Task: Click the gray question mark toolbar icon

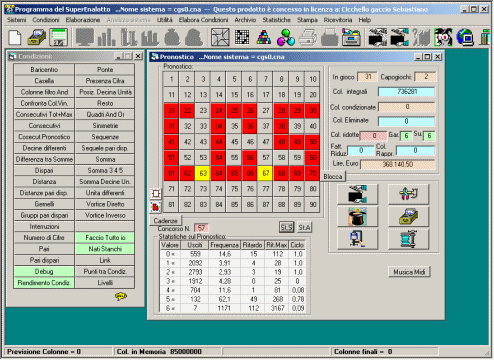Action: tap(421, 37)
